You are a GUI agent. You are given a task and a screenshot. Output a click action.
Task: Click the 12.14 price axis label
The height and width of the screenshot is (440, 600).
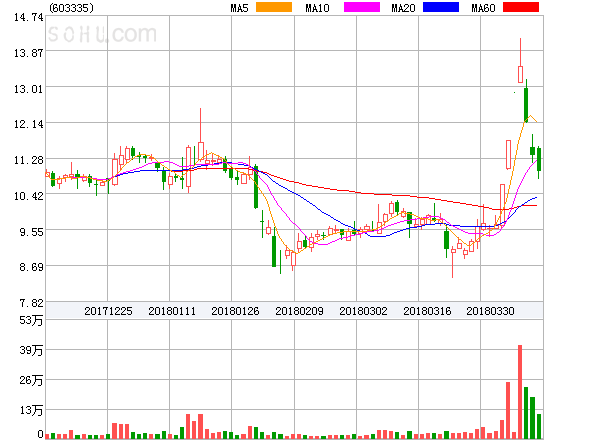28,124
